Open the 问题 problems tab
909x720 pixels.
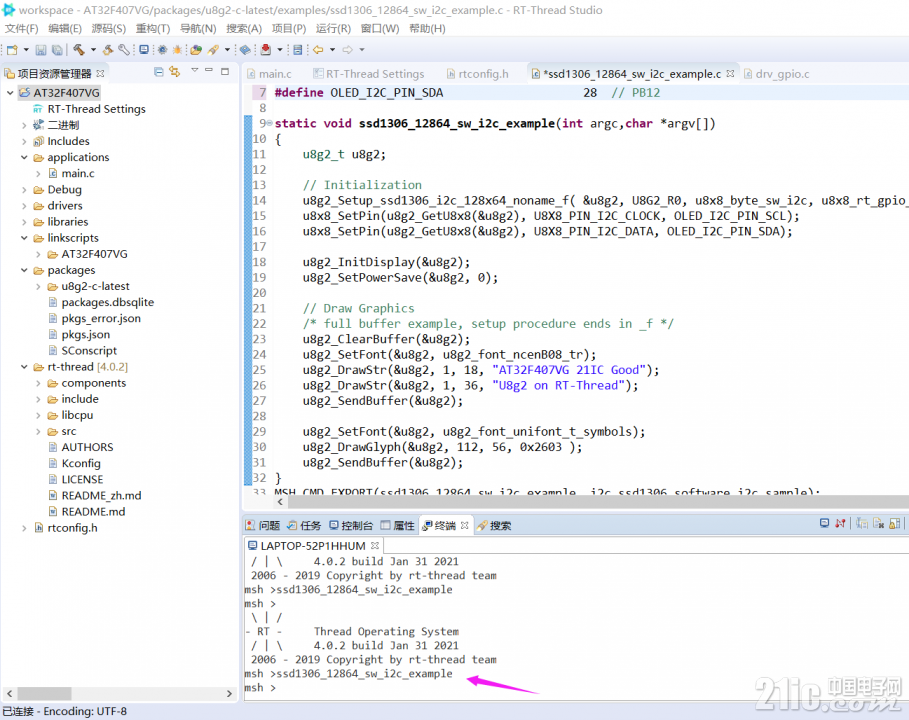tap(263, 526)
